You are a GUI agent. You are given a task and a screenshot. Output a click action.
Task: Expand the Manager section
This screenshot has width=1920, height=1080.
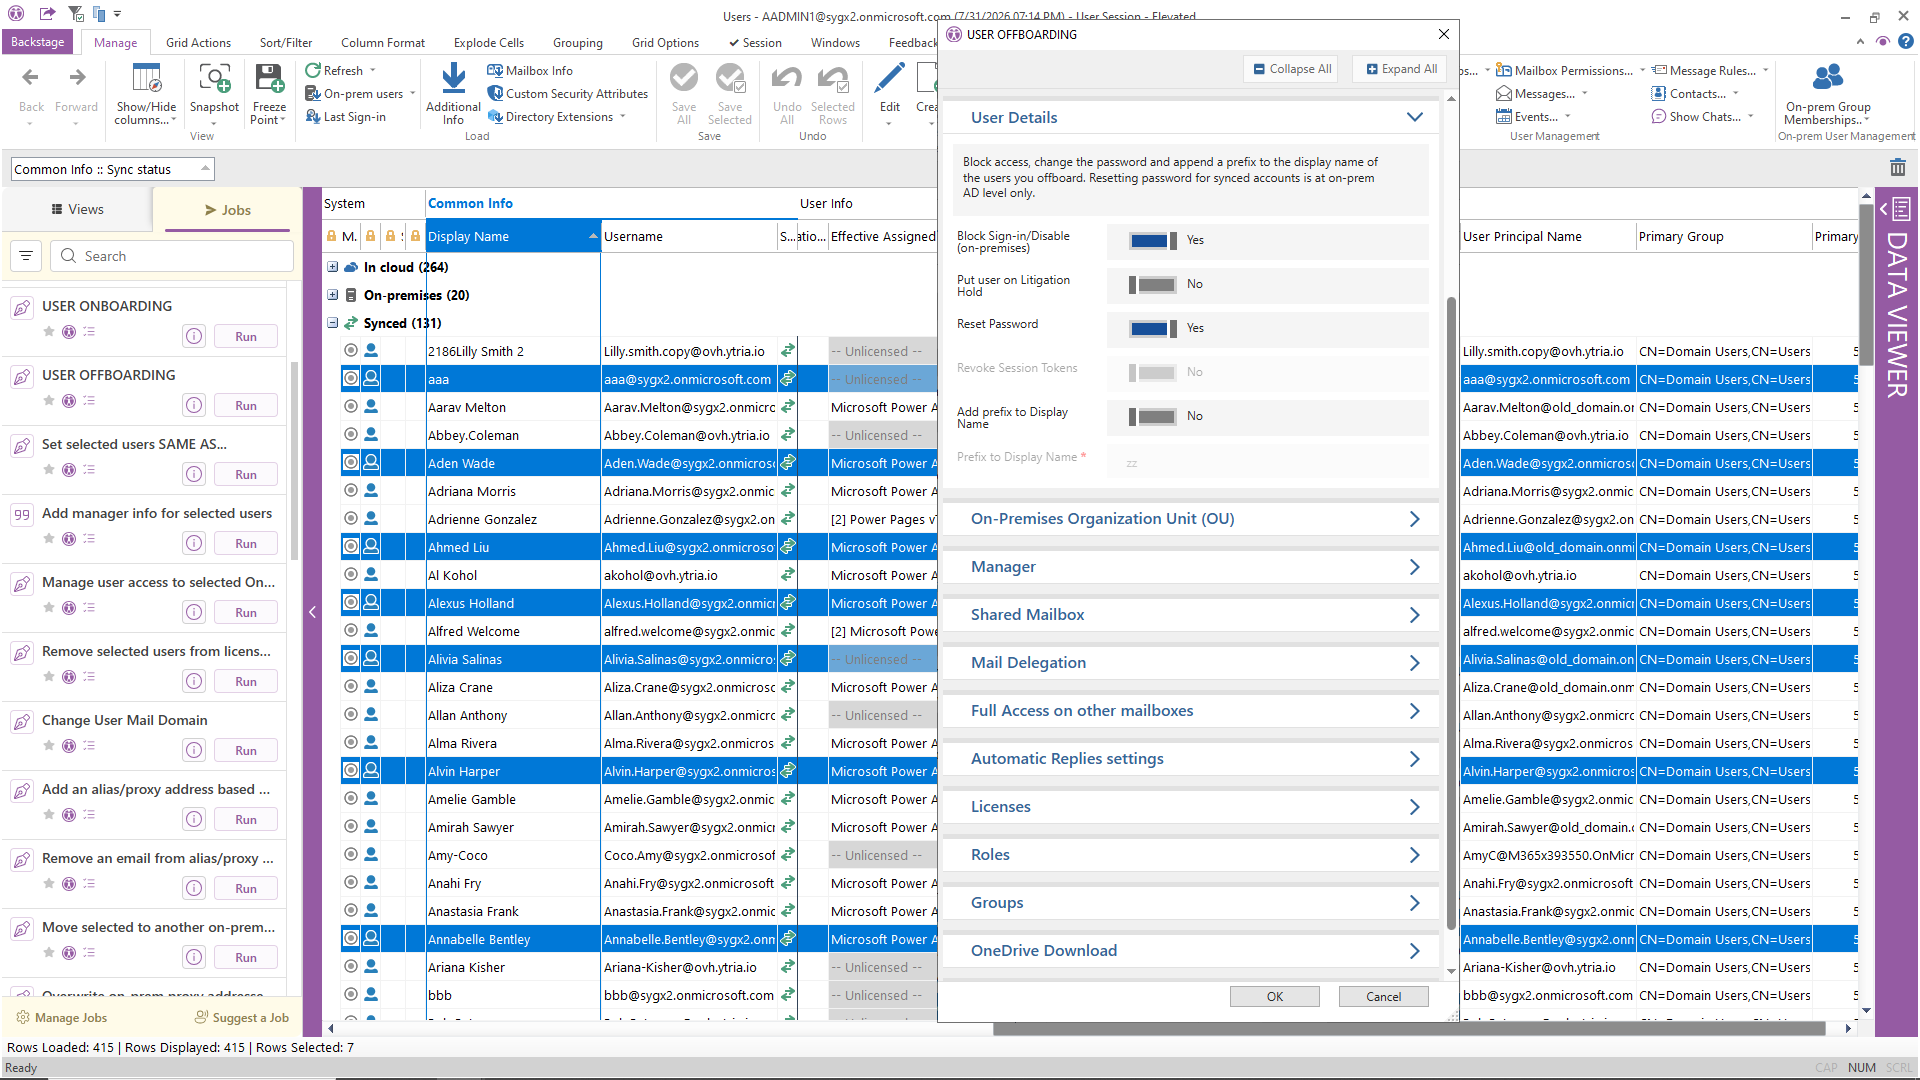tap(1414, 567)
